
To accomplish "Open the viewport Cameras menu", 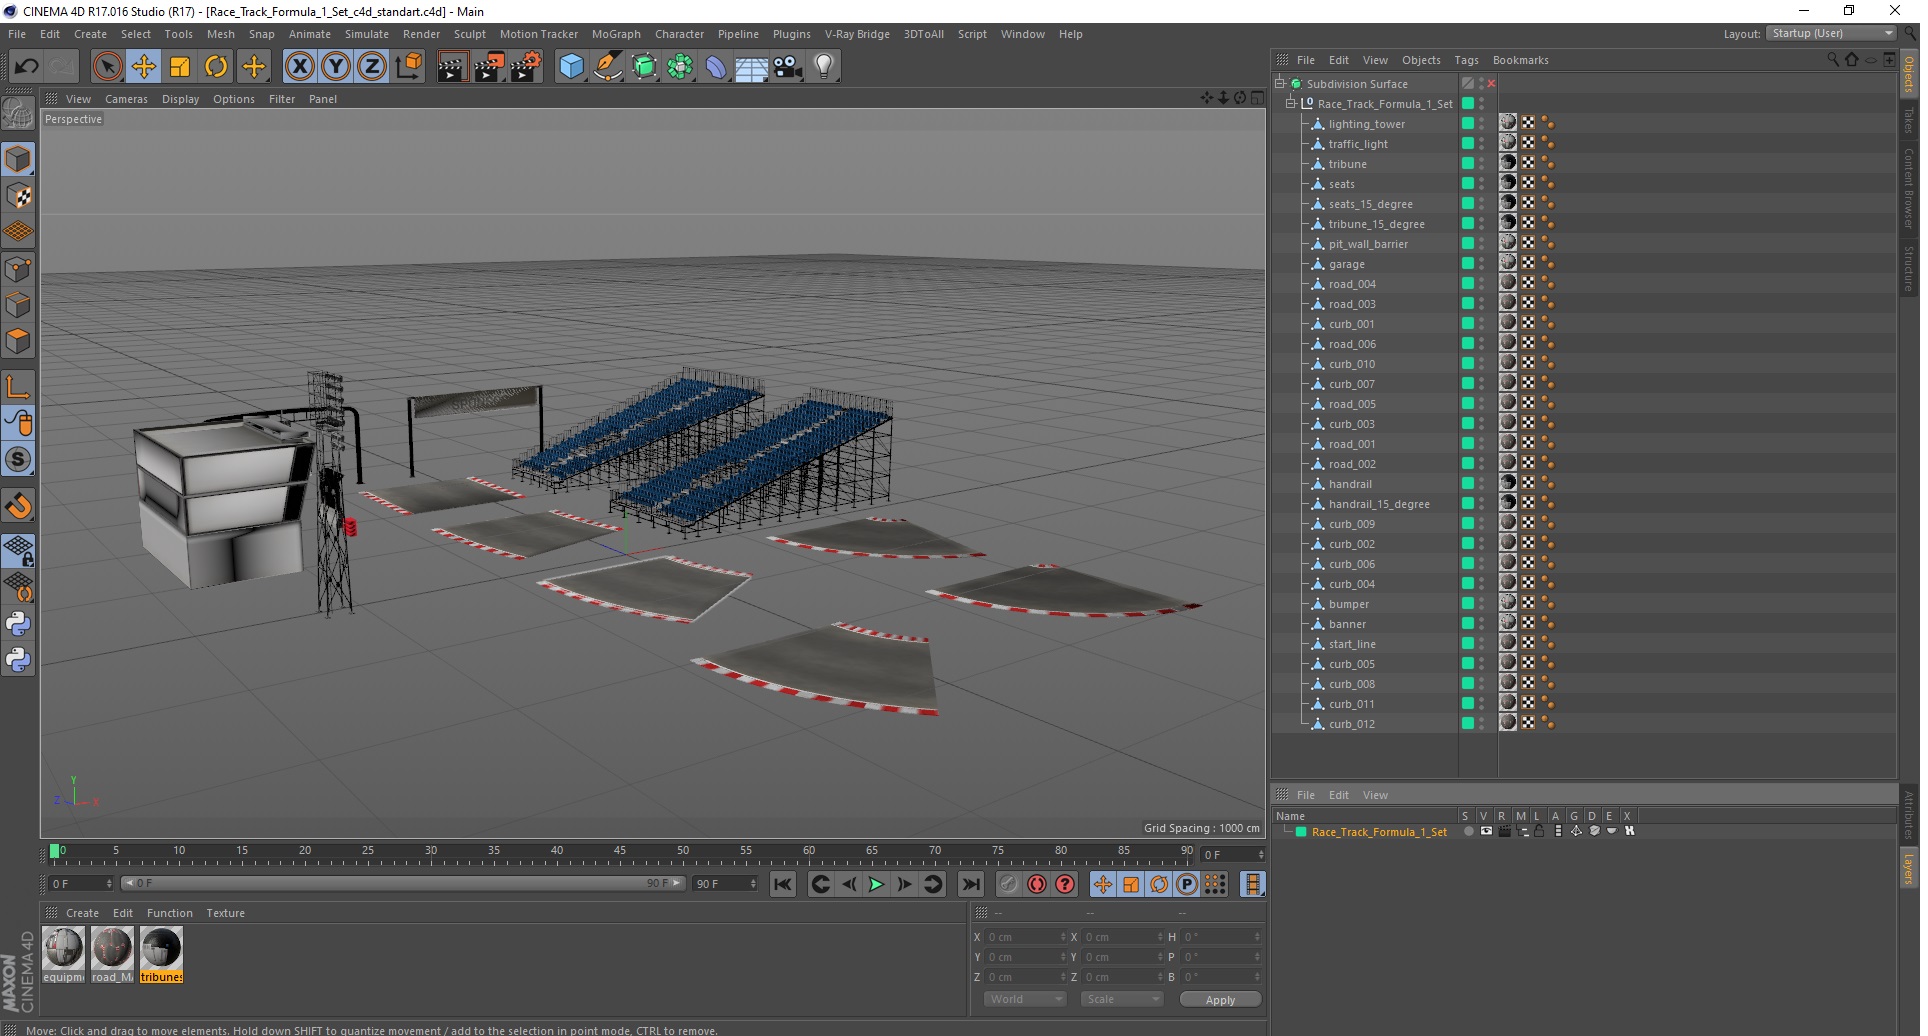I will [126, 99].
